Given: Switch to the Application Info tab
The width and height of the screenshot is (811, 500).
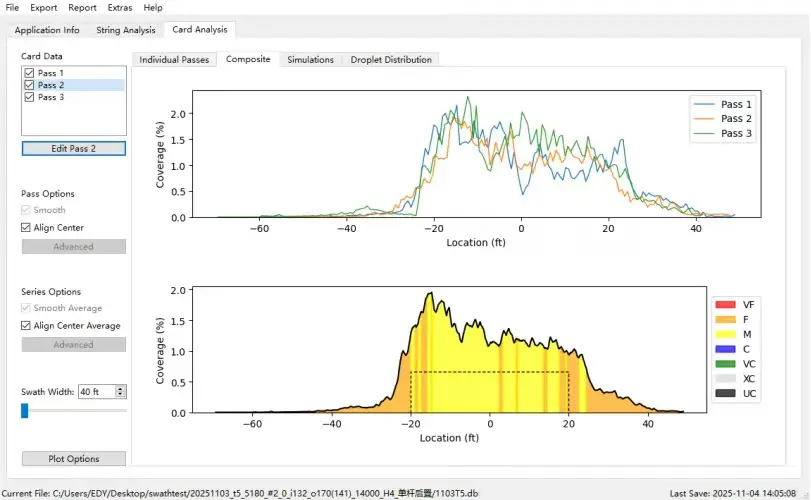Looking at the screenshot, I should pyautogui.click(x=46, y=30).
